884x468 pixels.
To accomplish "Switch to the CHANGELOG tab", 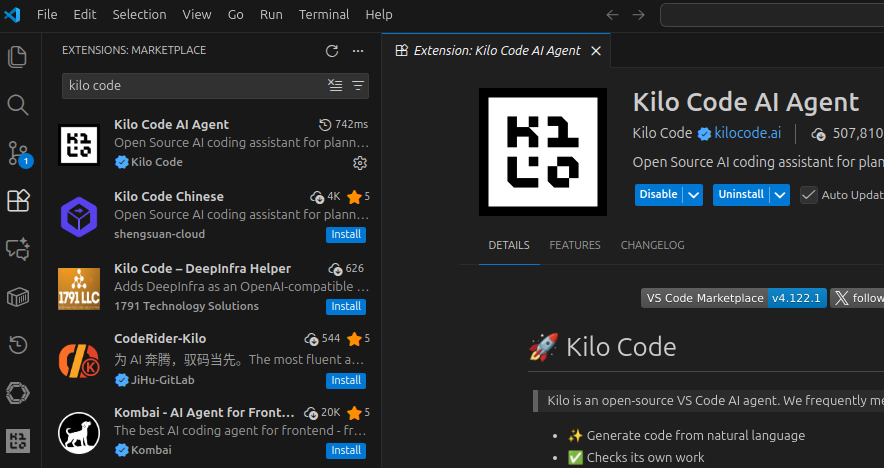I will tap(652, 245).
